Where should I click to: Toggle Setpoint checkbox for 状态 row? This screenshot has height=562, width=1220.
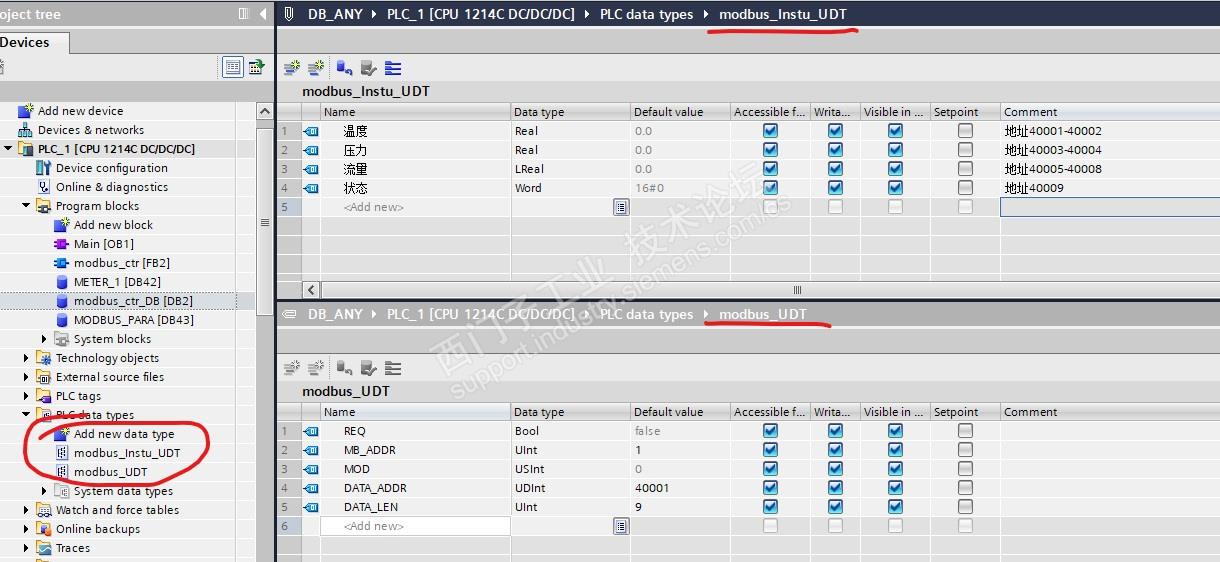pyautogui.click(x=965, y=188)
